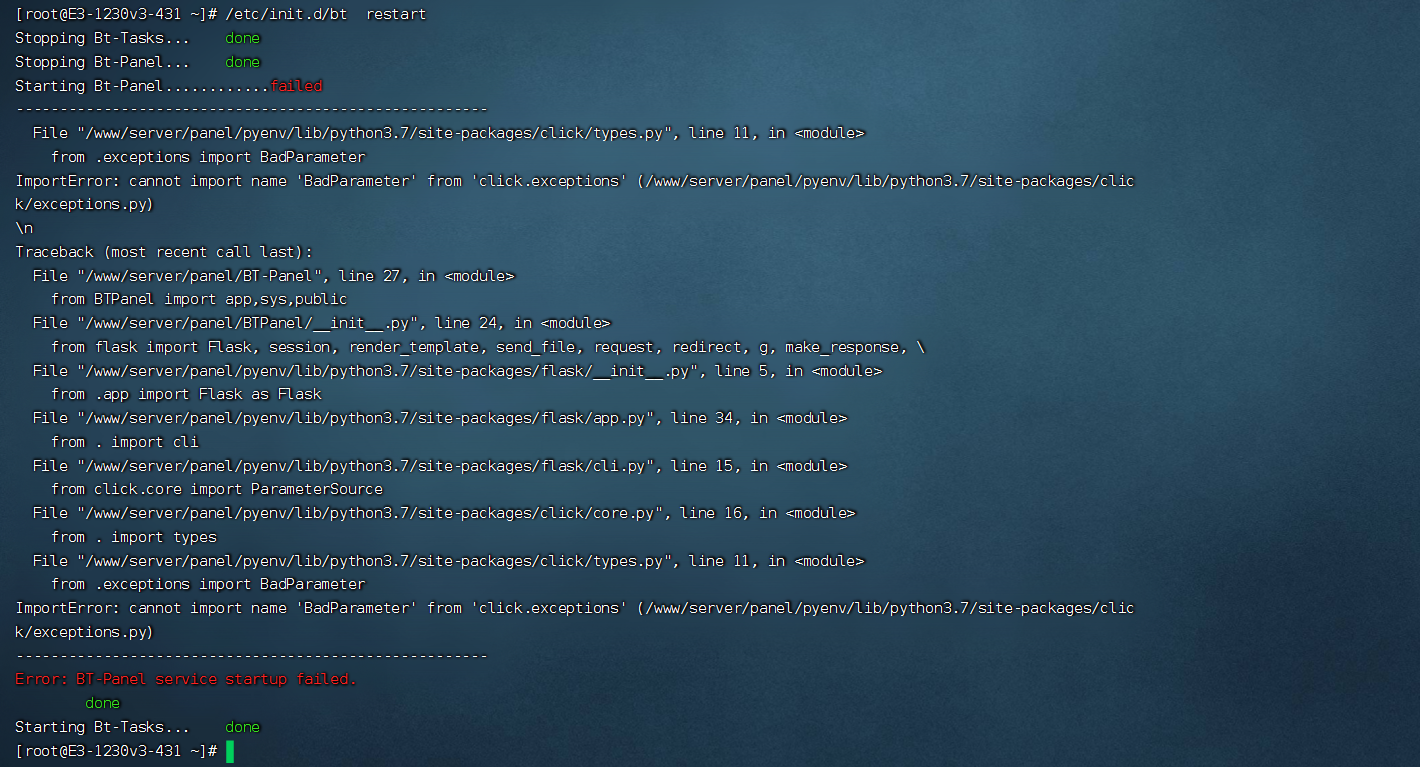Click red 'Error: BT-Panel service startup failed.'
Screen dimensions: 1420x767
point(186,679)
